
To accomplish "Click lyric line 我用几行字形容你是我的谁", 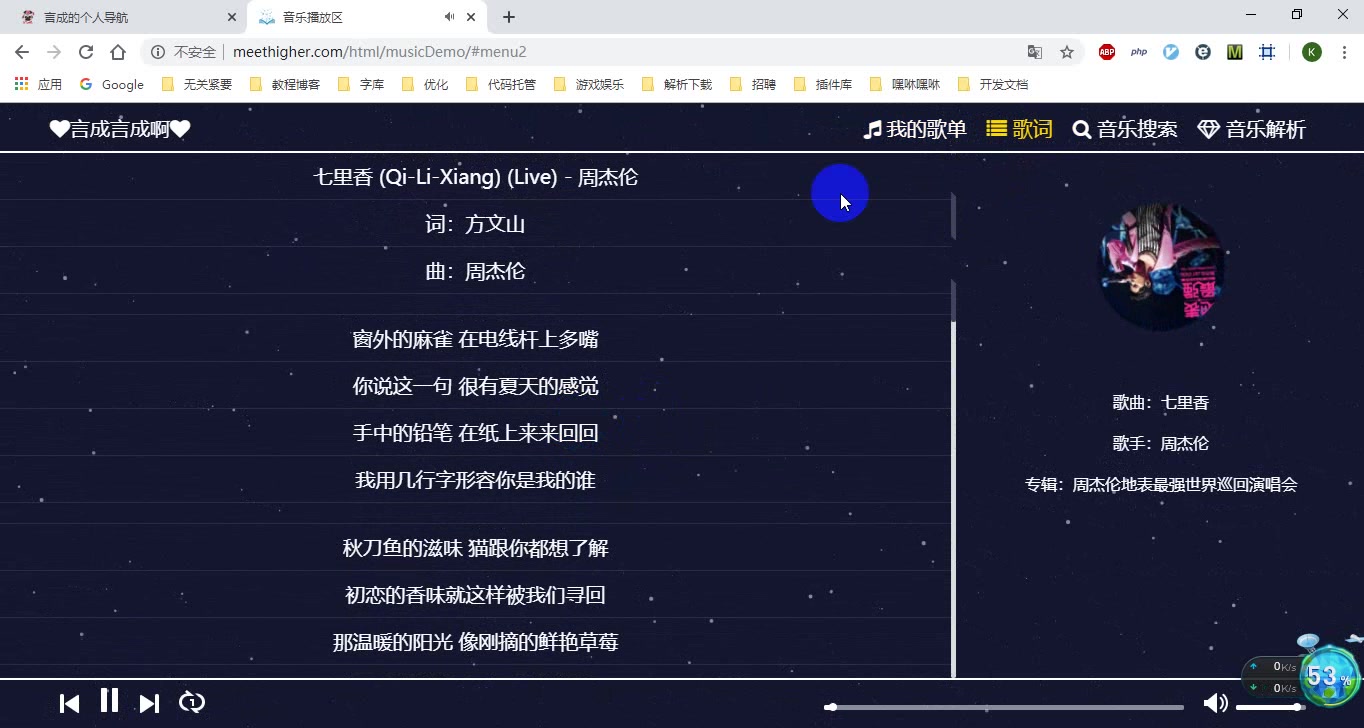I will [475, 480].
